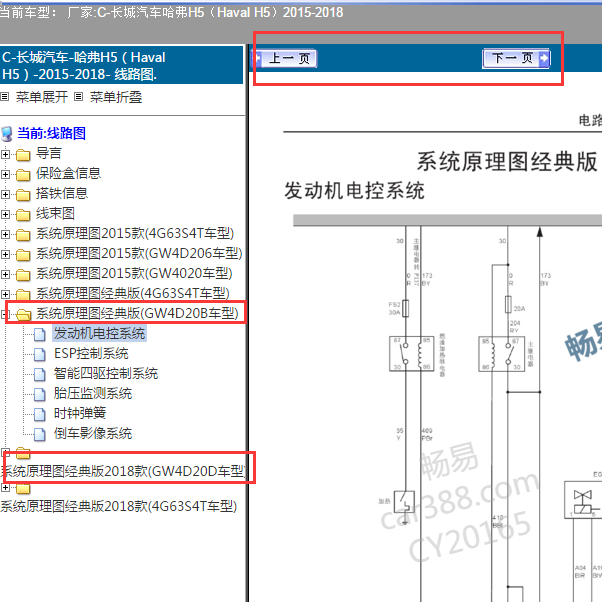Expand 系统原理图经典版(4G63S4T车型) node
This screenshot has width=602, height=602.
[5, 294]
